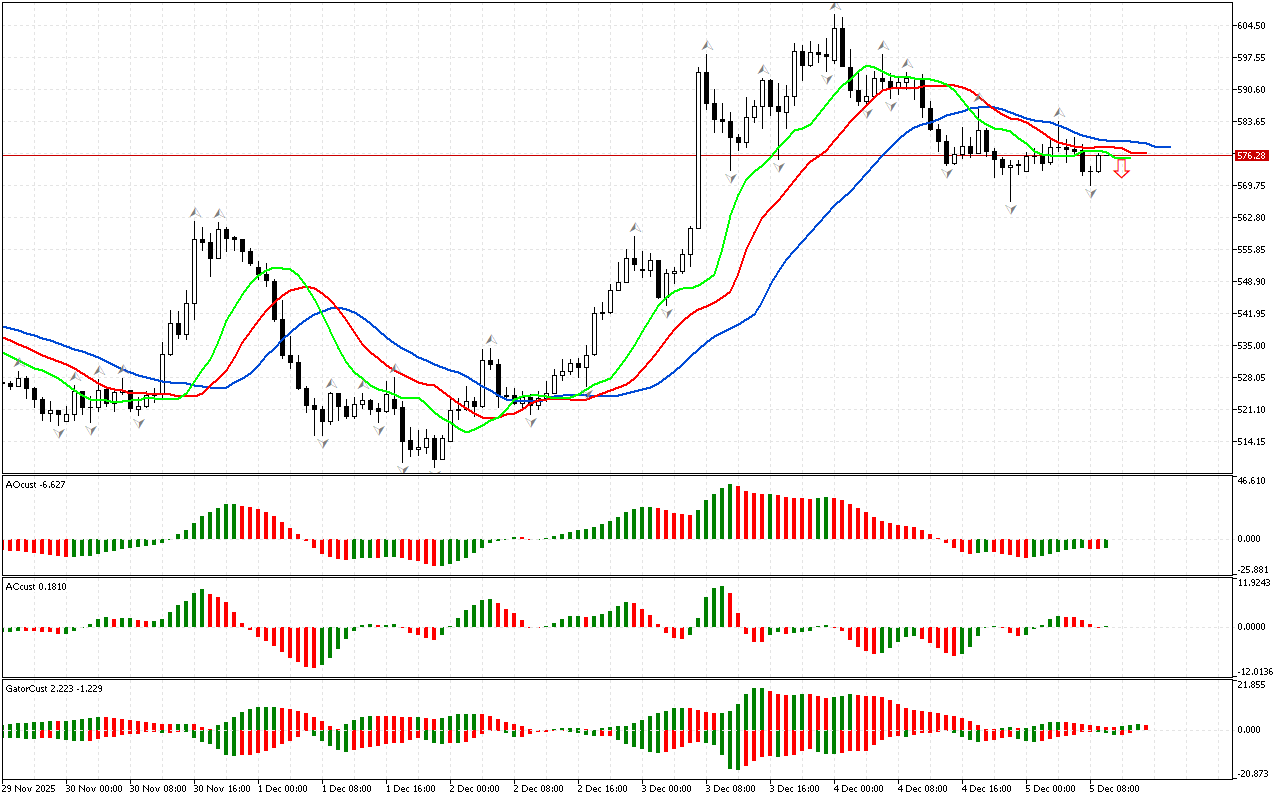Click the tallest green bar in AOcust histogram
The height and width of the screenshot is (800, 1280).
731,512
